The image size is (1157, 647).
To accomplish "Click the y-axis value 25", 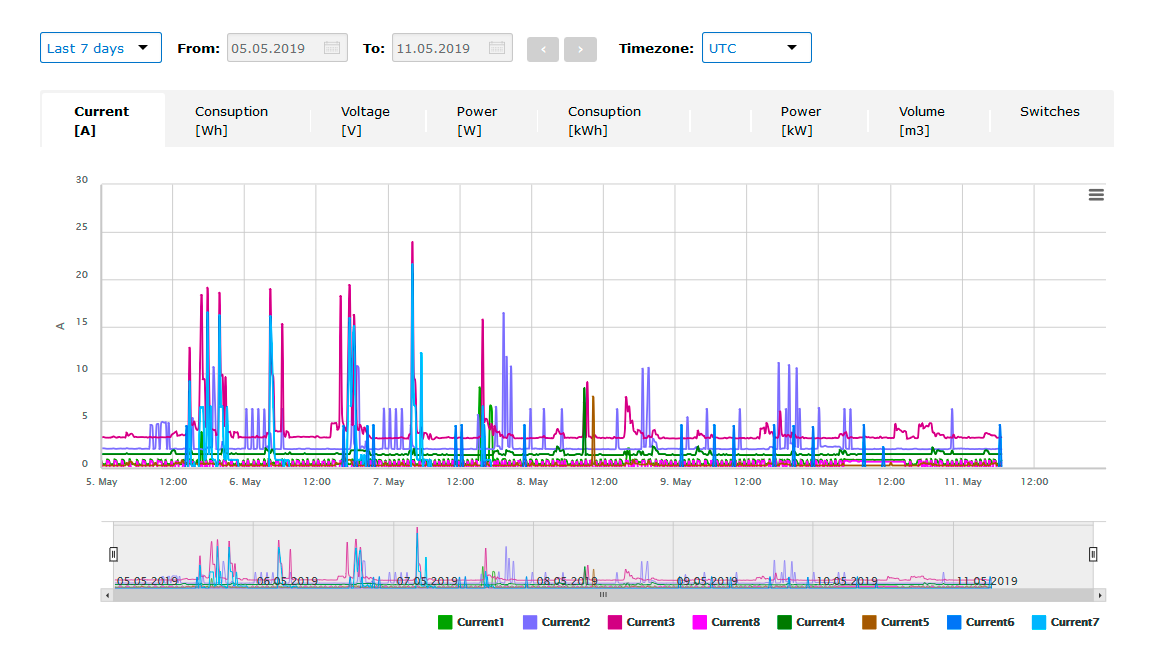I will click(82, 227).
